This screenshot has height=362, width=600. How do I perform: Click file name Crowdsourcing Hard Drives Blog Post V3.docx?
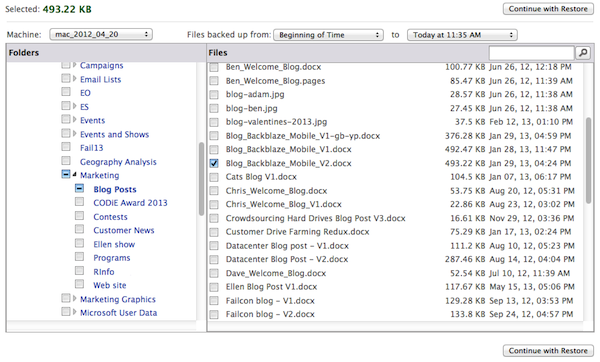pyautogui.click(x=315, y=219)
